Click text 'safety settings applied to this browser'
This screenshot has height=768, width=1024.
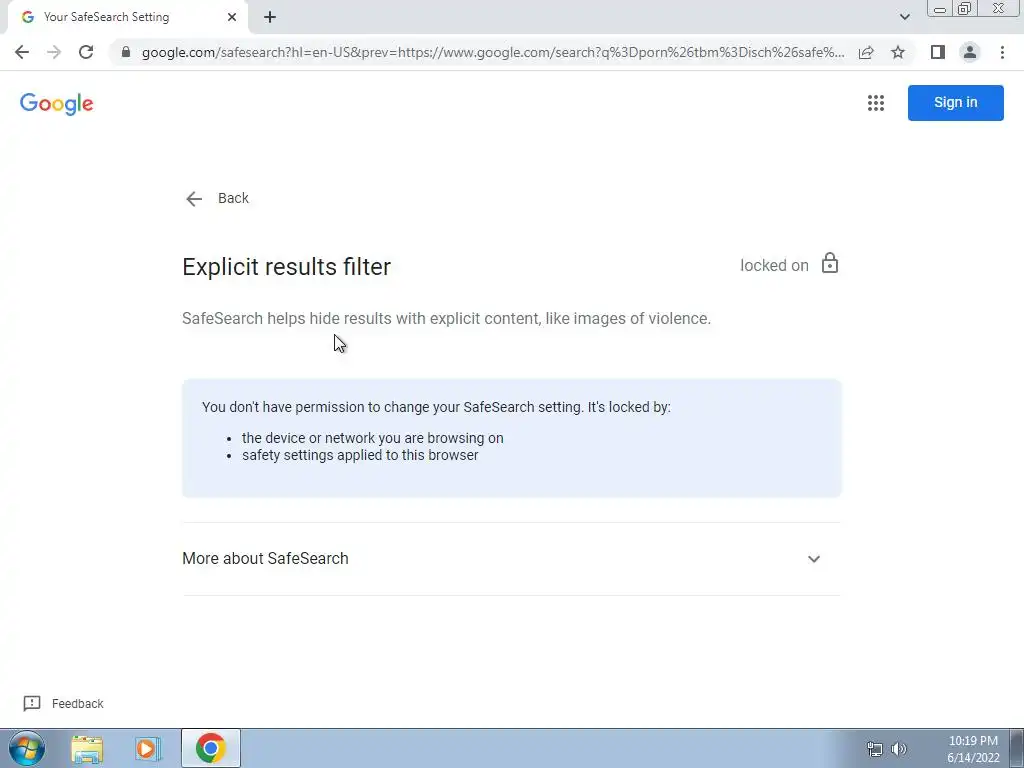(x=360, y=455)
